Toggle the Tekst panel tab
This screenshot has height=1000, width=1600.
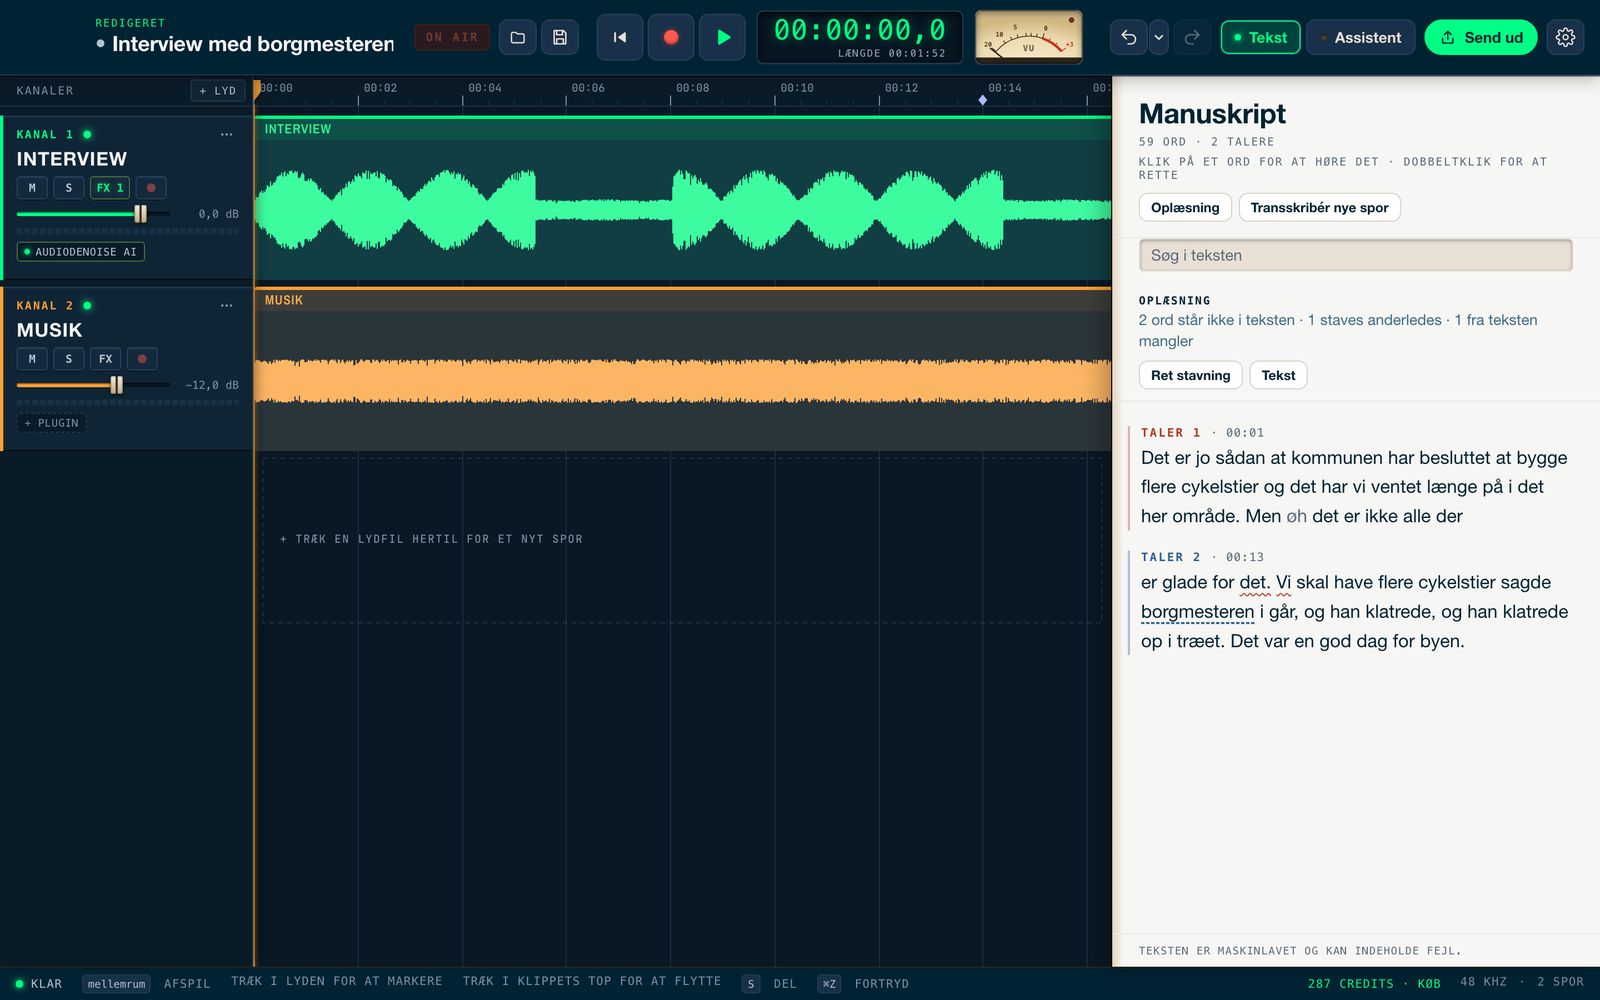(x=1260, y=38)
